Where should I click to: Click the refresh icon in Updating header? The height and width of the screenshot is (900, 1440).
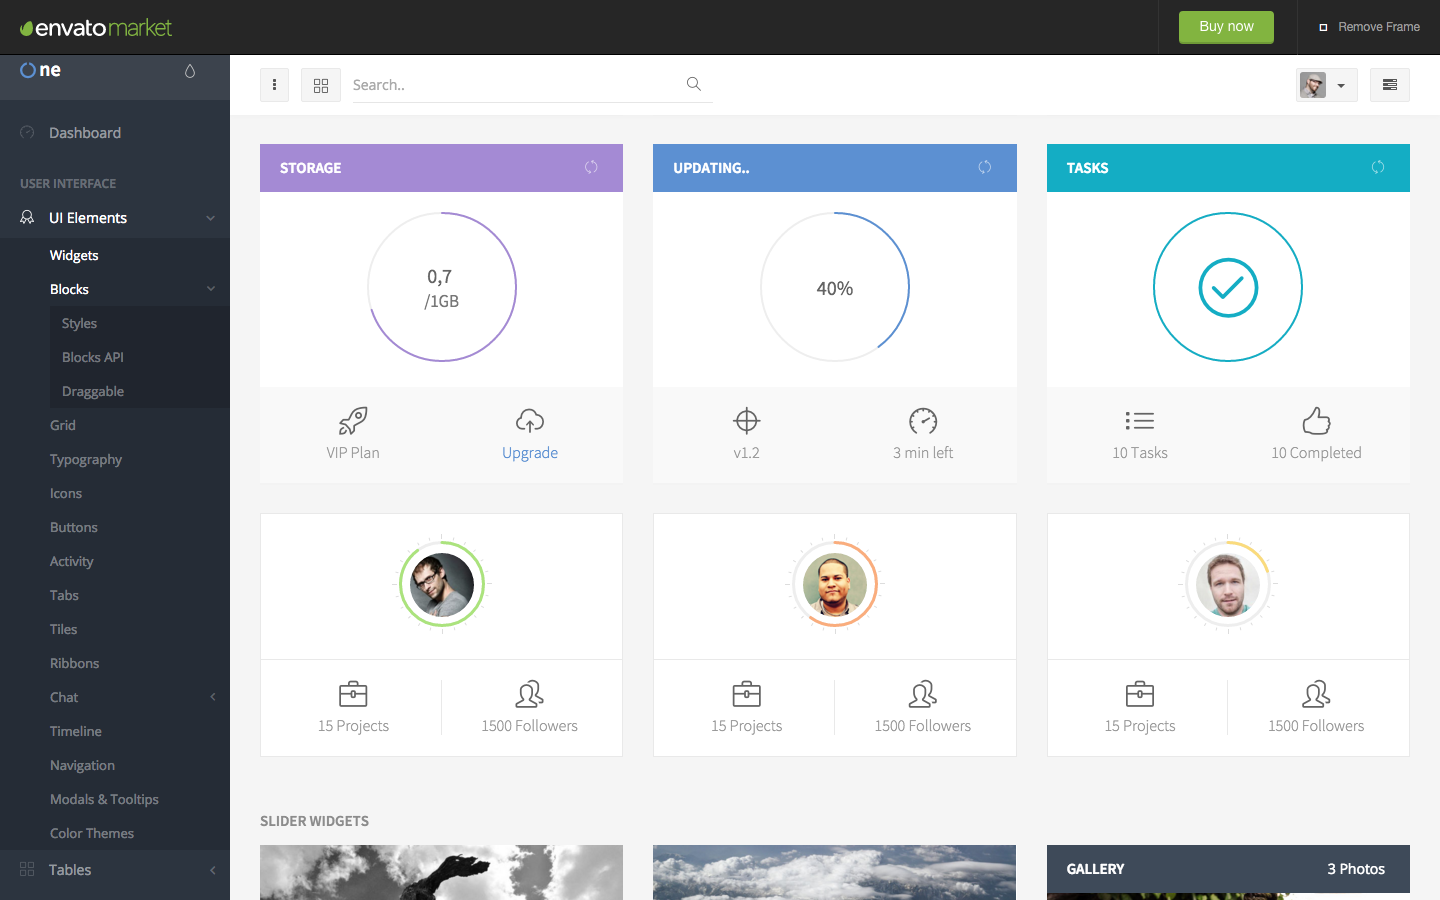[985, 167]
